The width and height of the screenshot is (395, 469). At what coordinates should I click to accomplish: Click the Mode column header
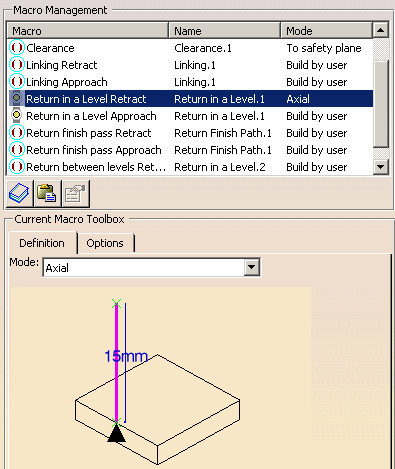(327, 31)
